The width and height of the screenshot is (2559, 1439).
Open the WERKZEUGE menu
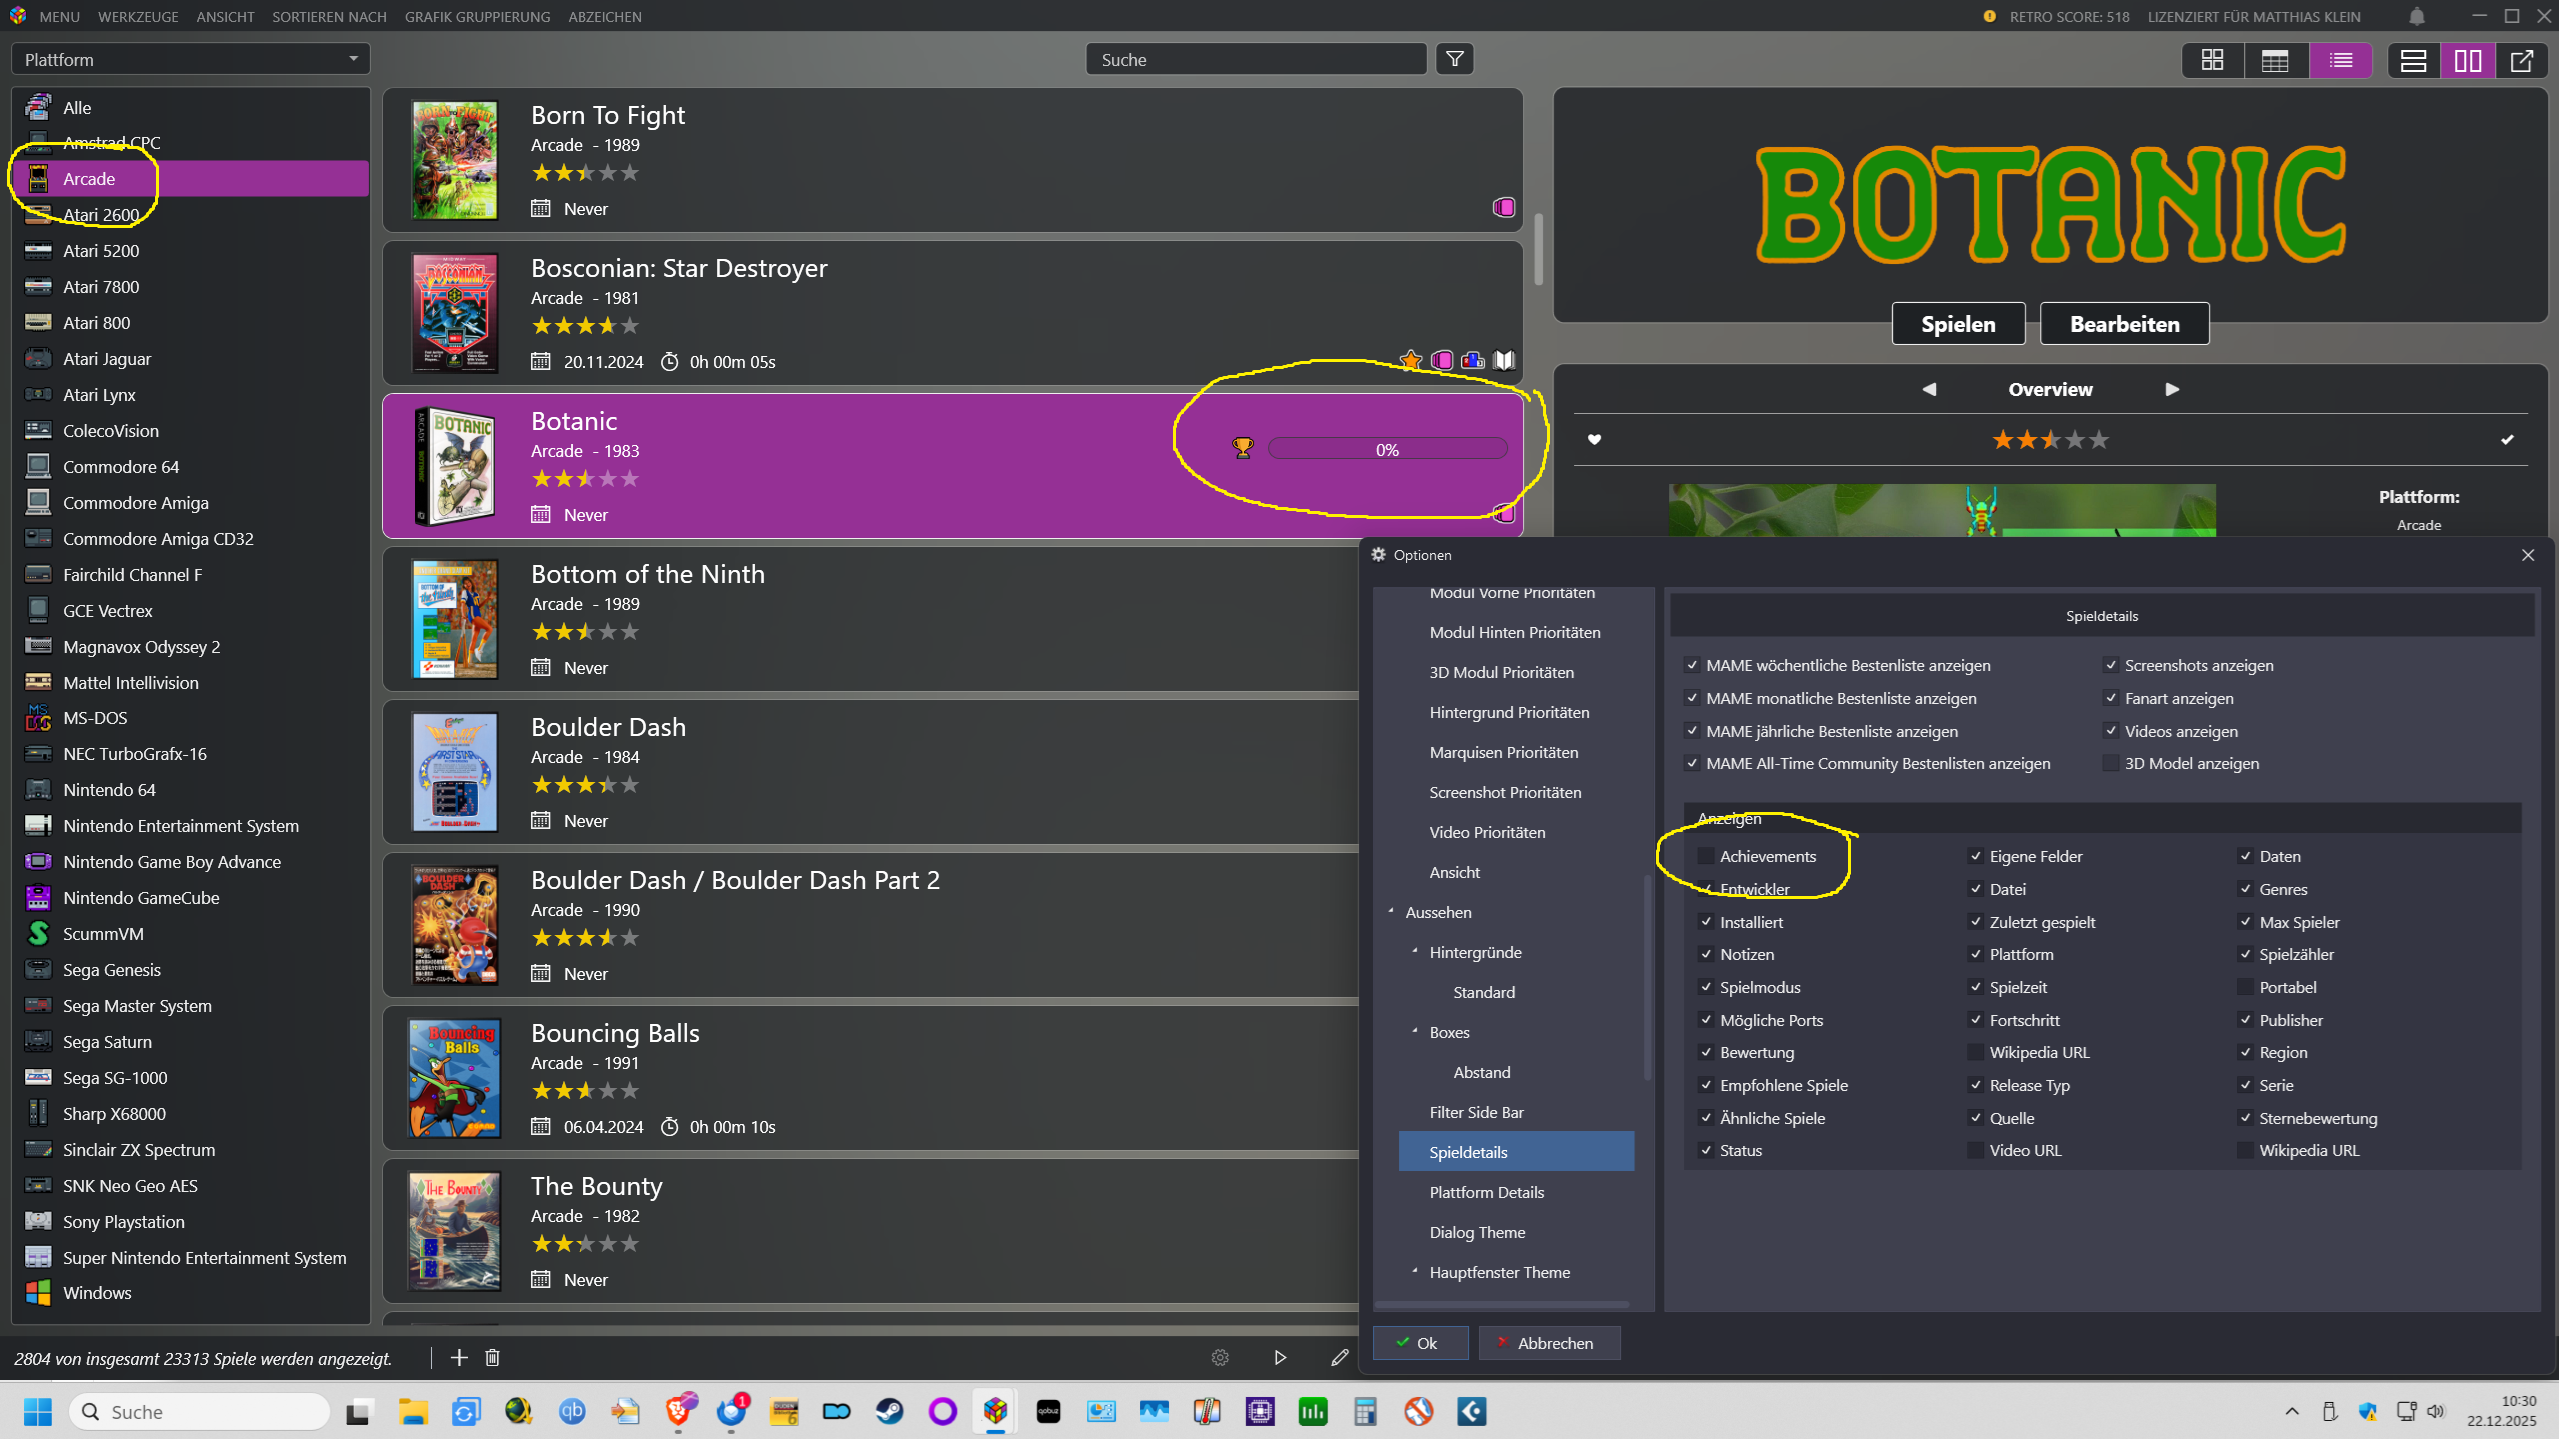click(x=138, y=16)
